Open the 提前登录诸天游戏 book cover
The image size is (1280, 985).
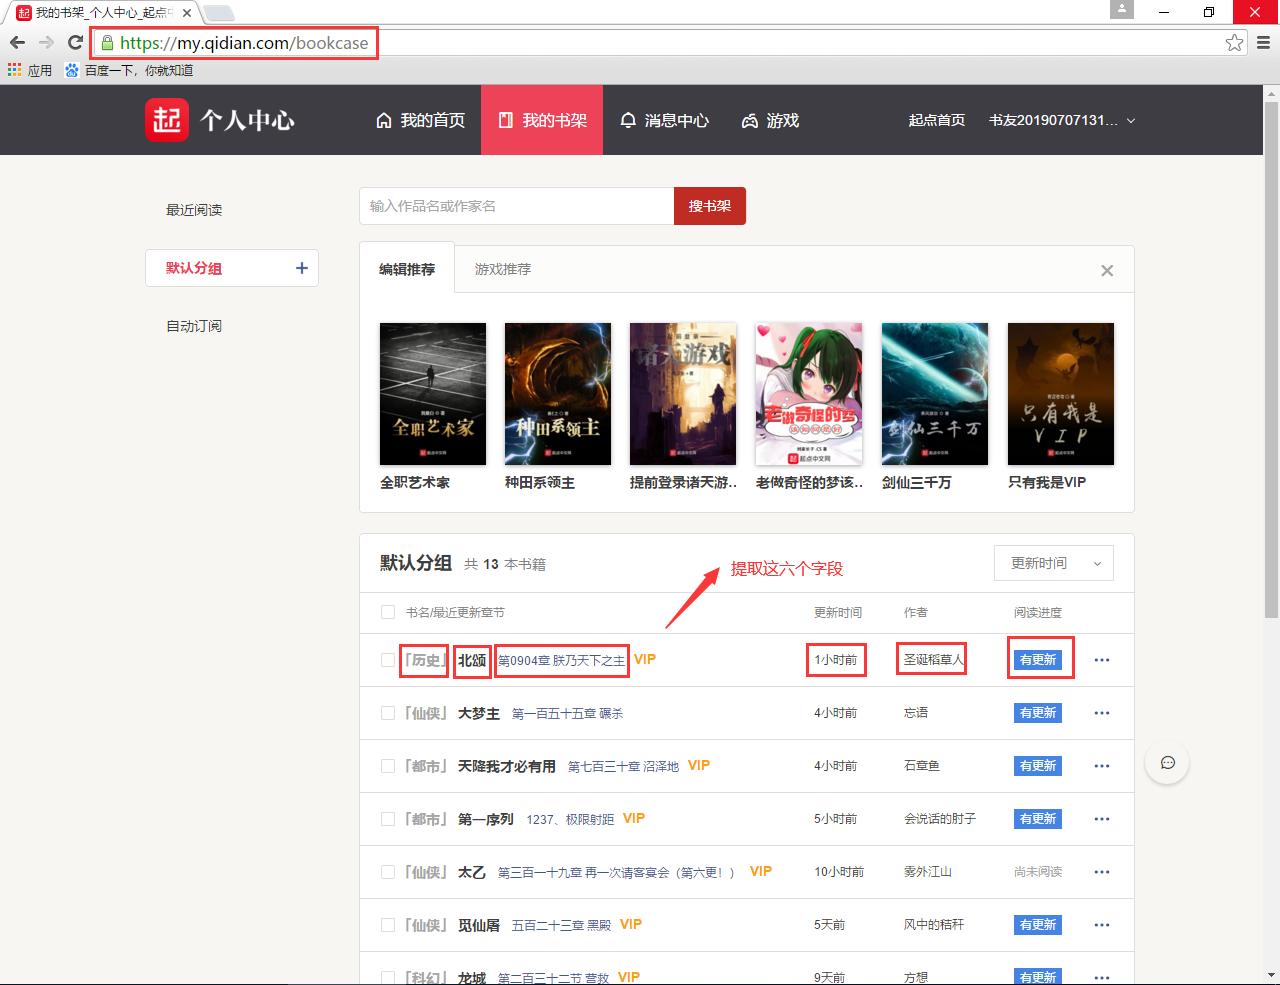683,394
